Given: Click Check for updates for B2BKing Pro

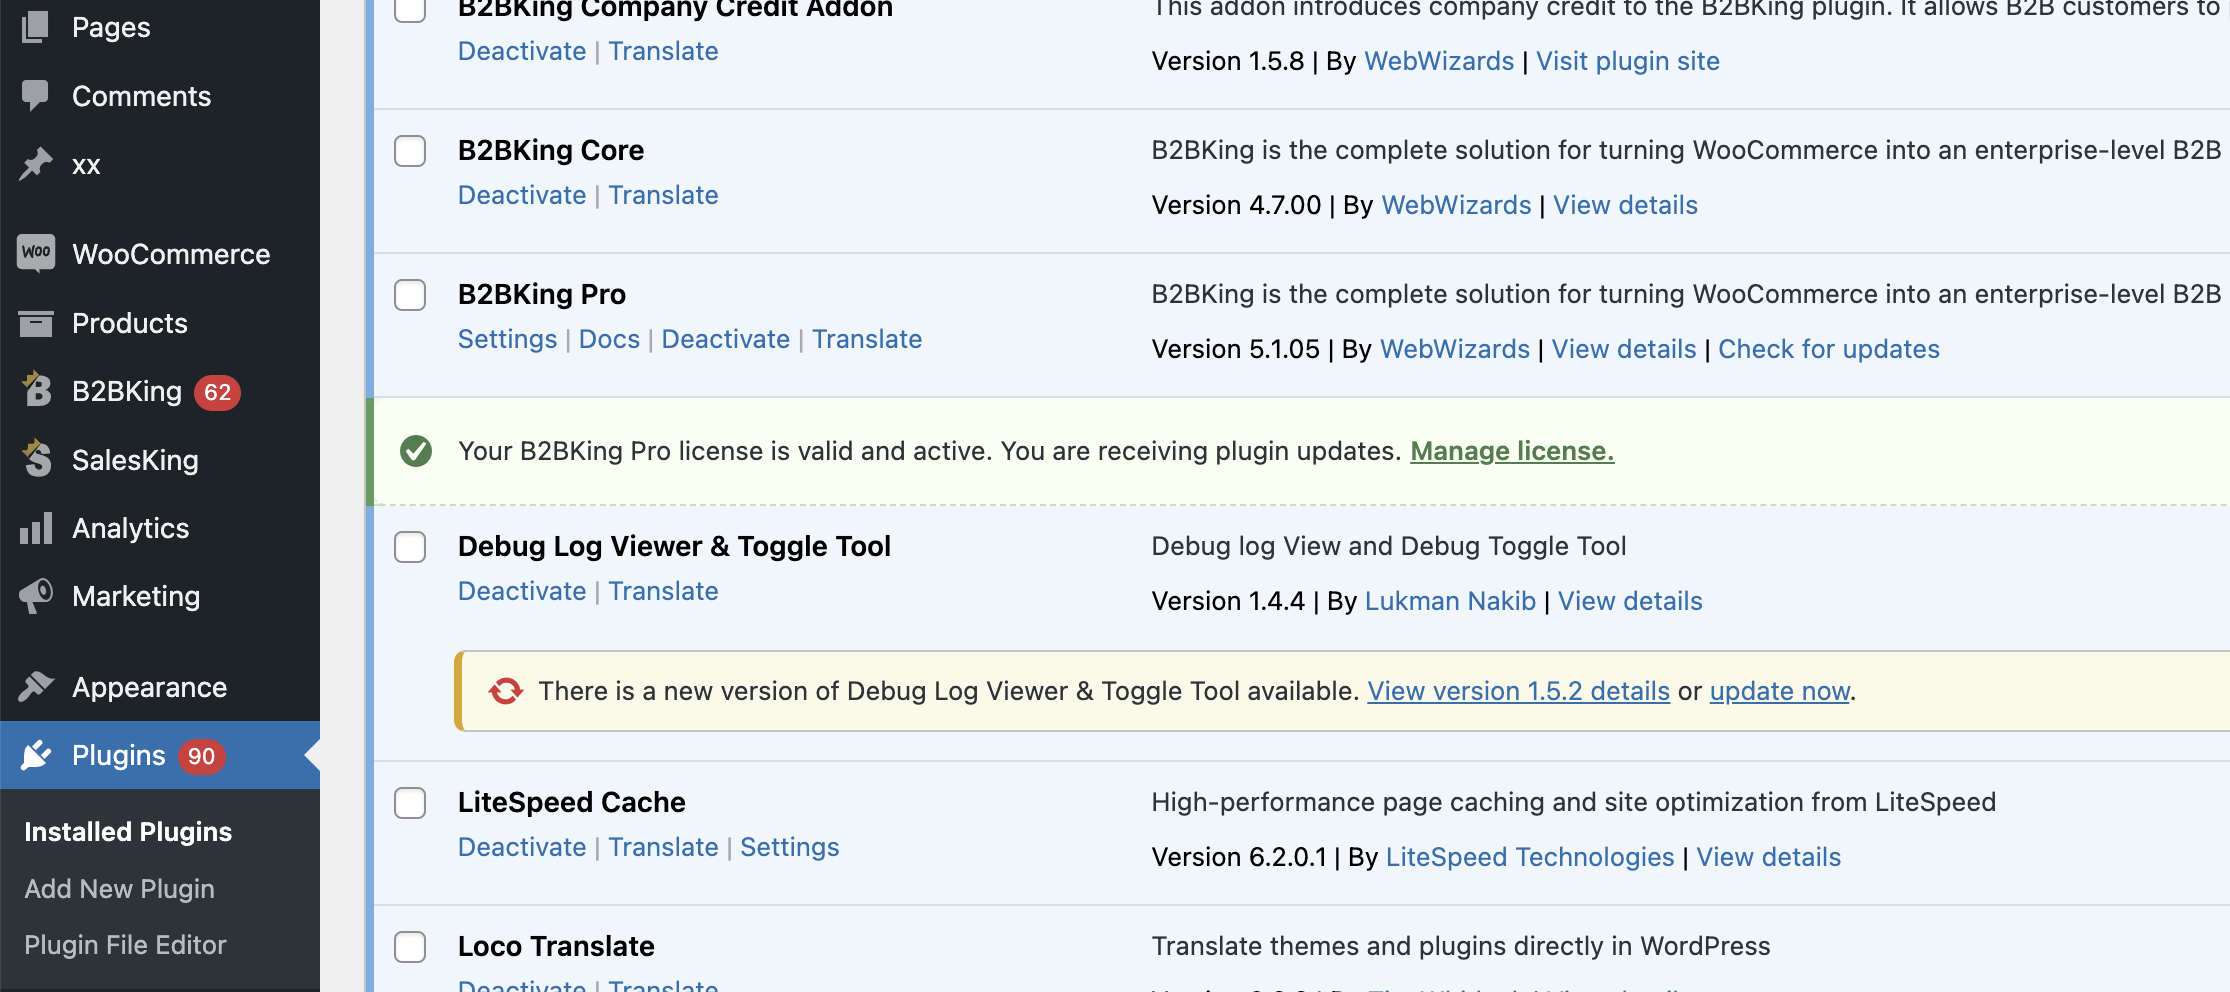Looking at the screenshot, I should point(1829,349).
